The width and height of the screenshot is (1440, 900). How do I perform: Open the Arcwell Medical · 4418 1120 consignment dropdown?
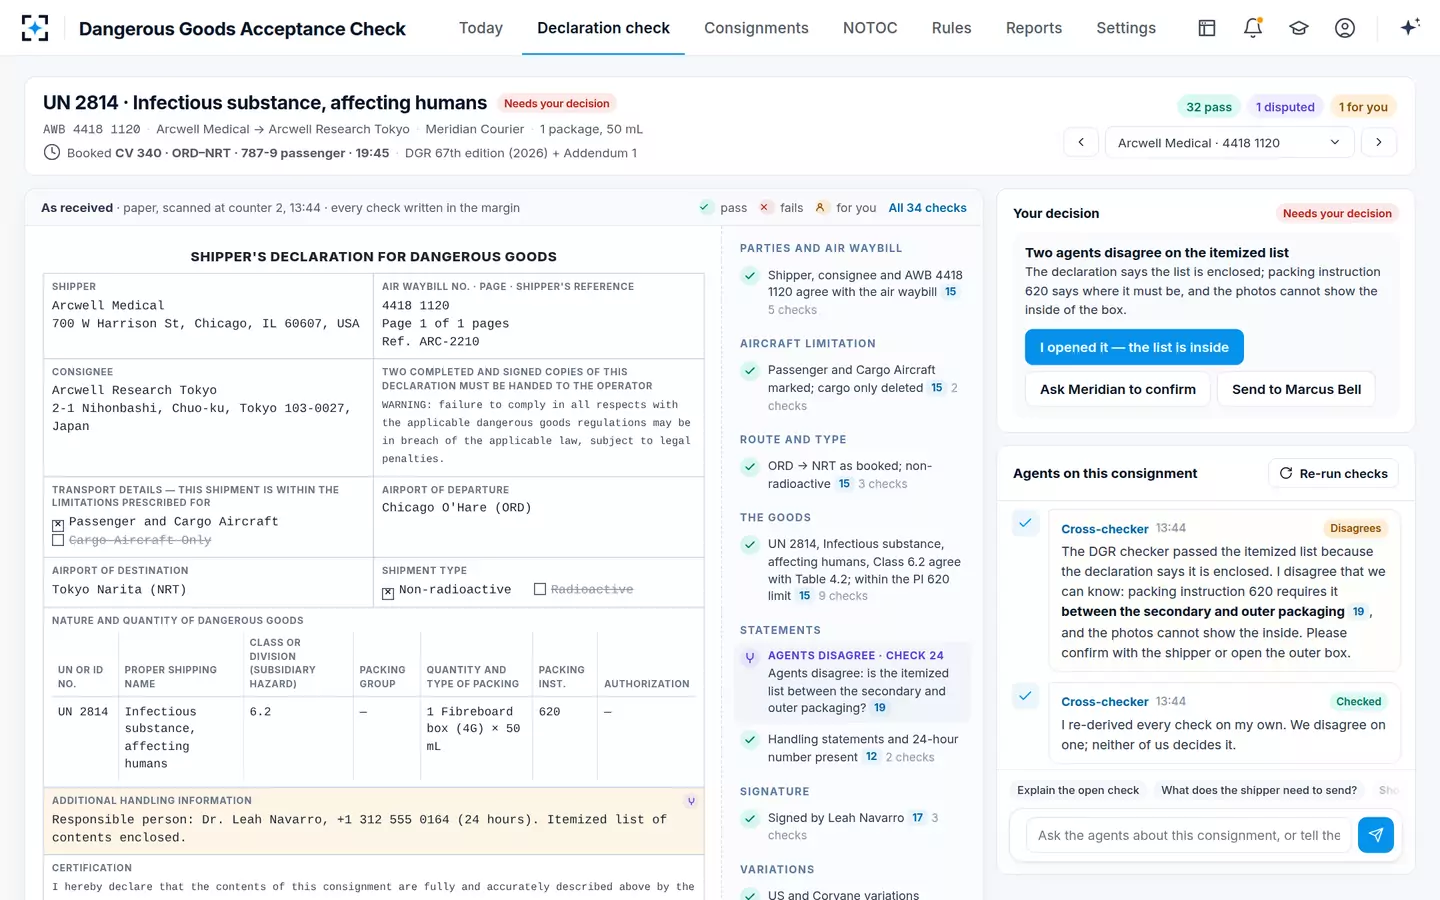(1229, 142)
